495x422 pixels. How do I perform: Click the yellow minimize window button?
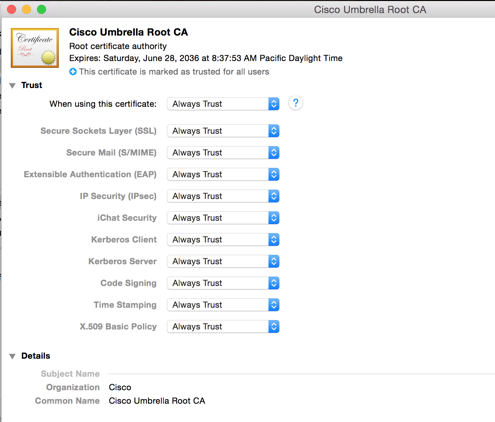27,9
